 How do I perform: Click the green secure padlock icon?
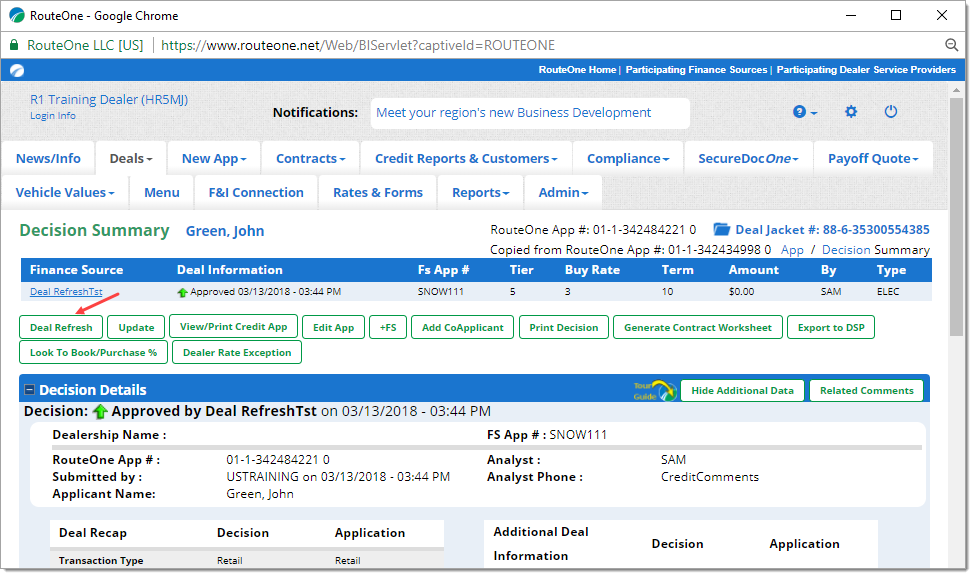(x=14, y=45)
